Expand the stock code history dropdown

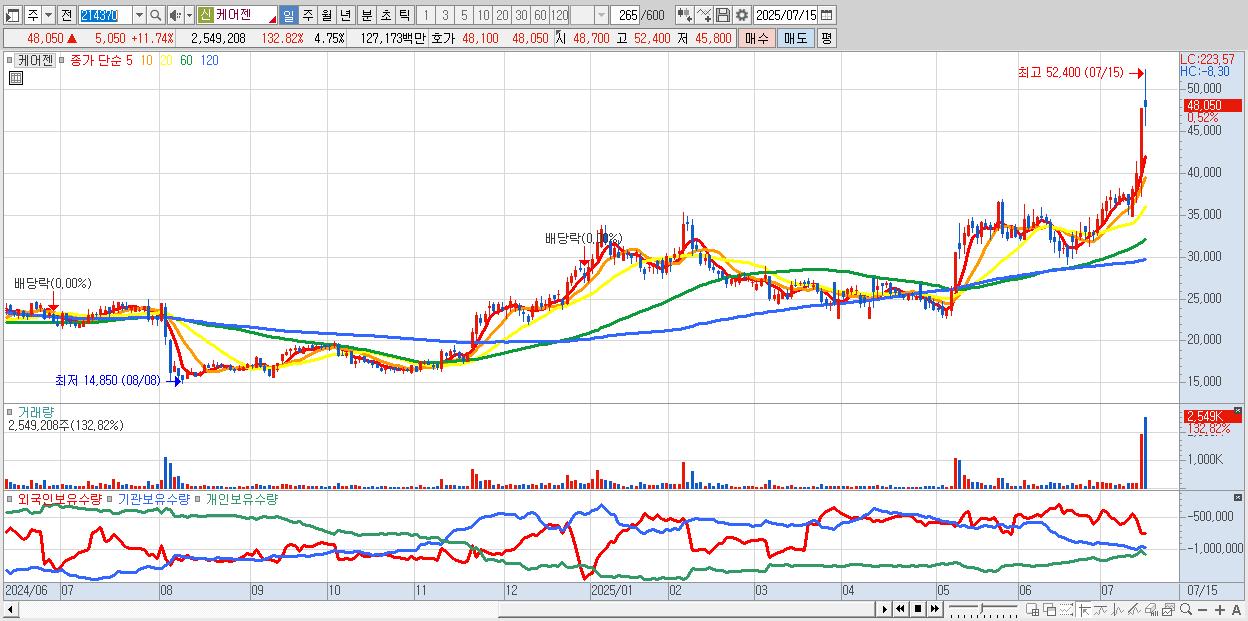point(140,15)
